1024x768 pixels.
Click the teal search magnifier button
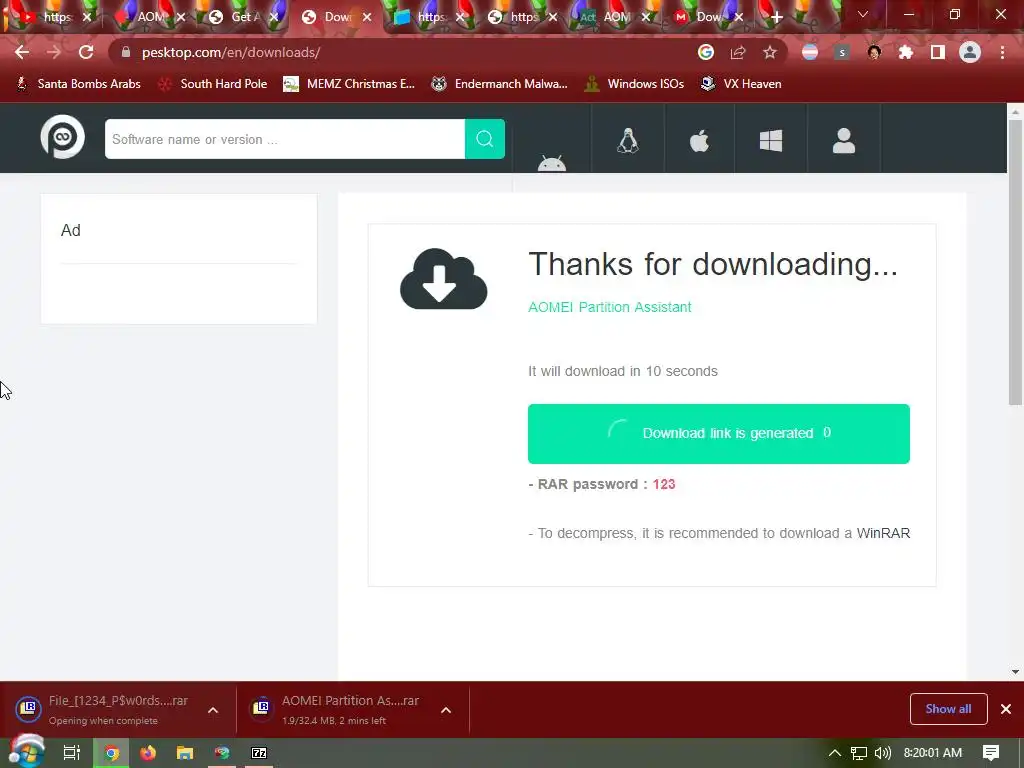tap(485, 139)
